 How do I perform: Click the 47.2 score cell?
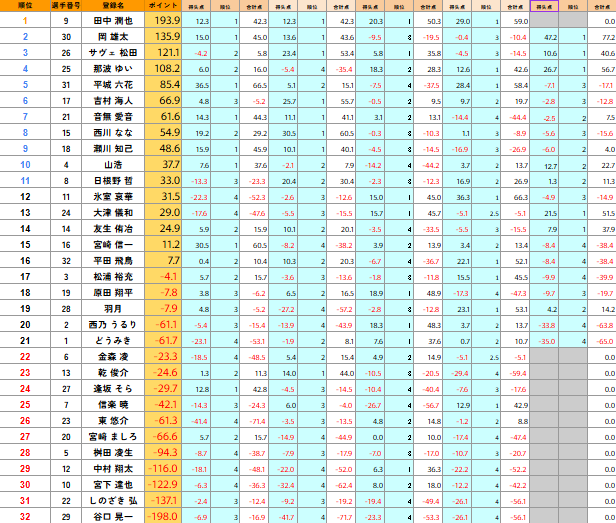[x=544, y=37]
